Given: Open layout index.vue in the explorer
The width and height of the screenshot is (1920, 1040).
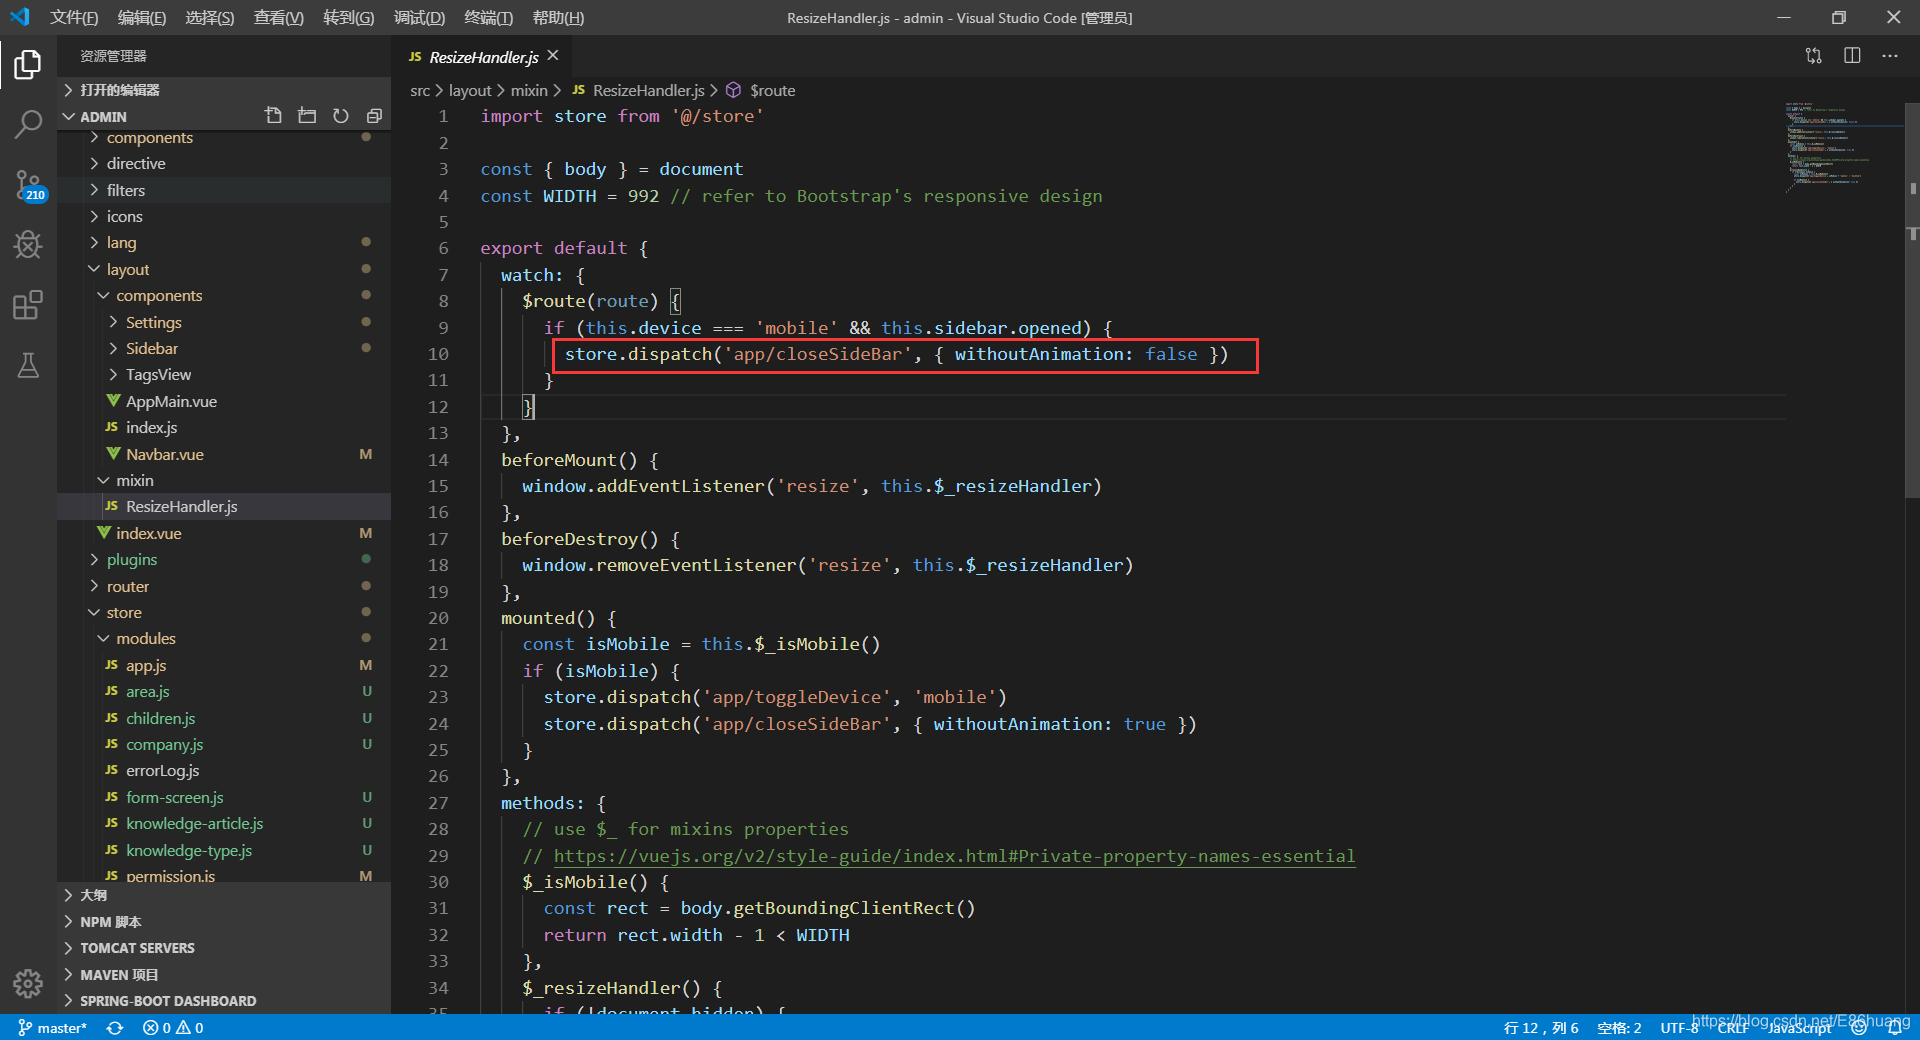Looking at the screenshot, I should click(149, 533).
